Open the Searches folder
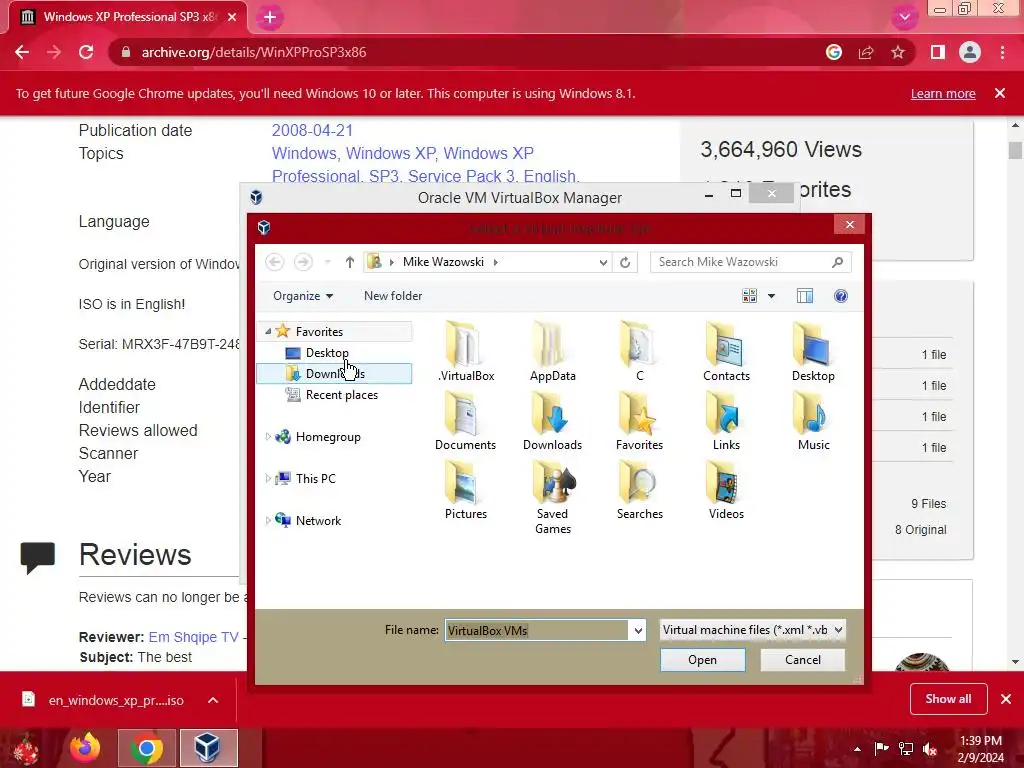The width and height of the screenshot is (1024, 768). coord(639,490)
